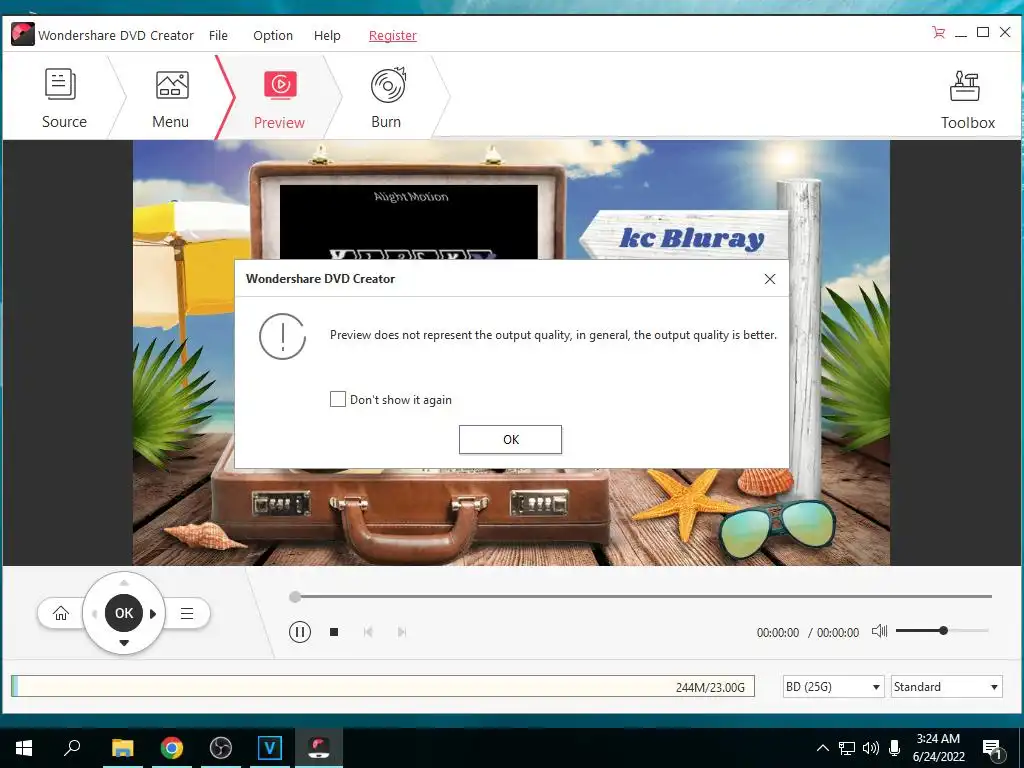Stop the preview playback
The width and height of the screenshot is (1024, 768).
[x=334, y=632]
